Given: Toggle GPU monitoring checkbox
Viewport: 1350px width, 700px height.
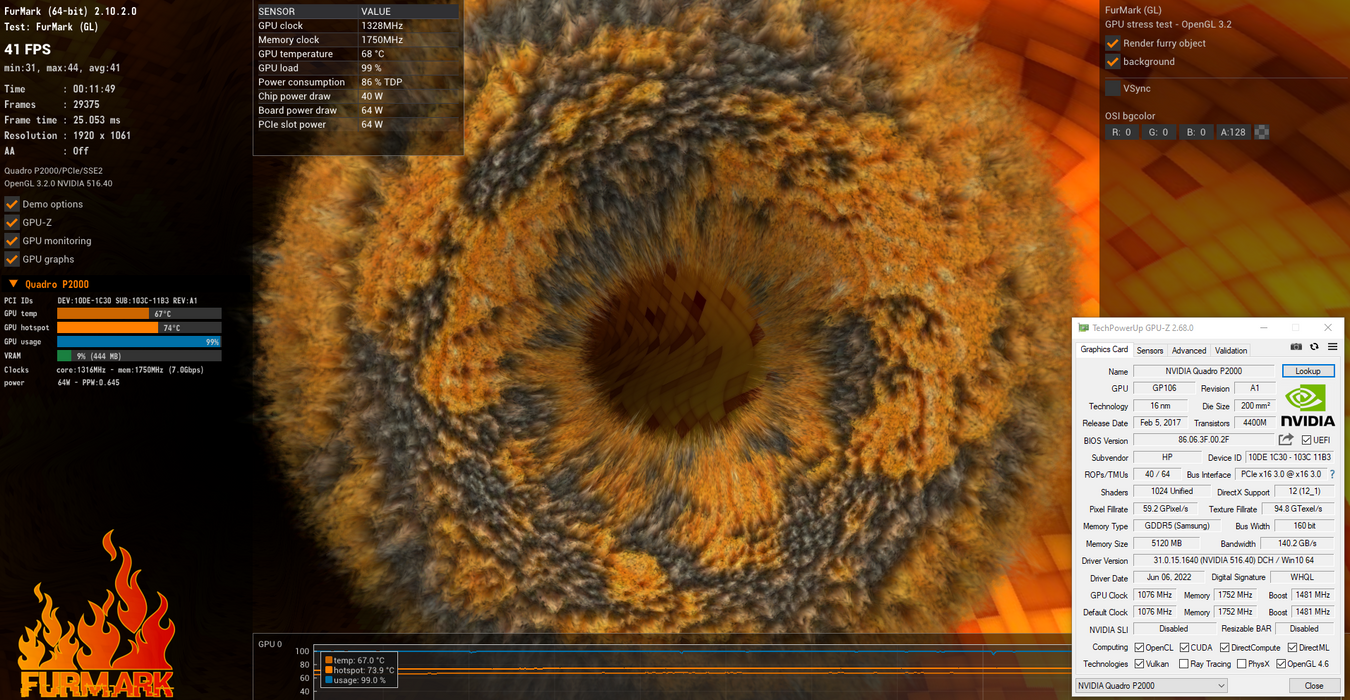Looking at the screenshot, I should 12,241.
